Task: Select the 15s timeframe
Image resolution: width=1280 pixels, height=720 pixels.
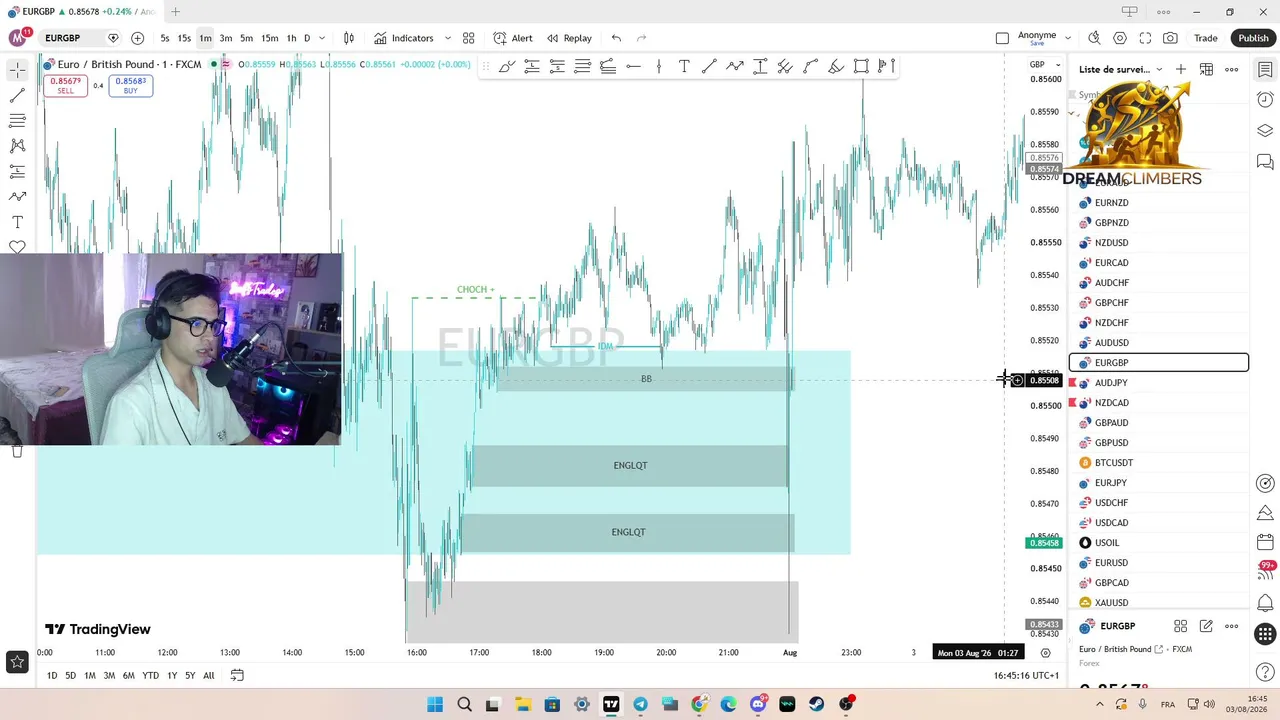Action: [184, 38]
